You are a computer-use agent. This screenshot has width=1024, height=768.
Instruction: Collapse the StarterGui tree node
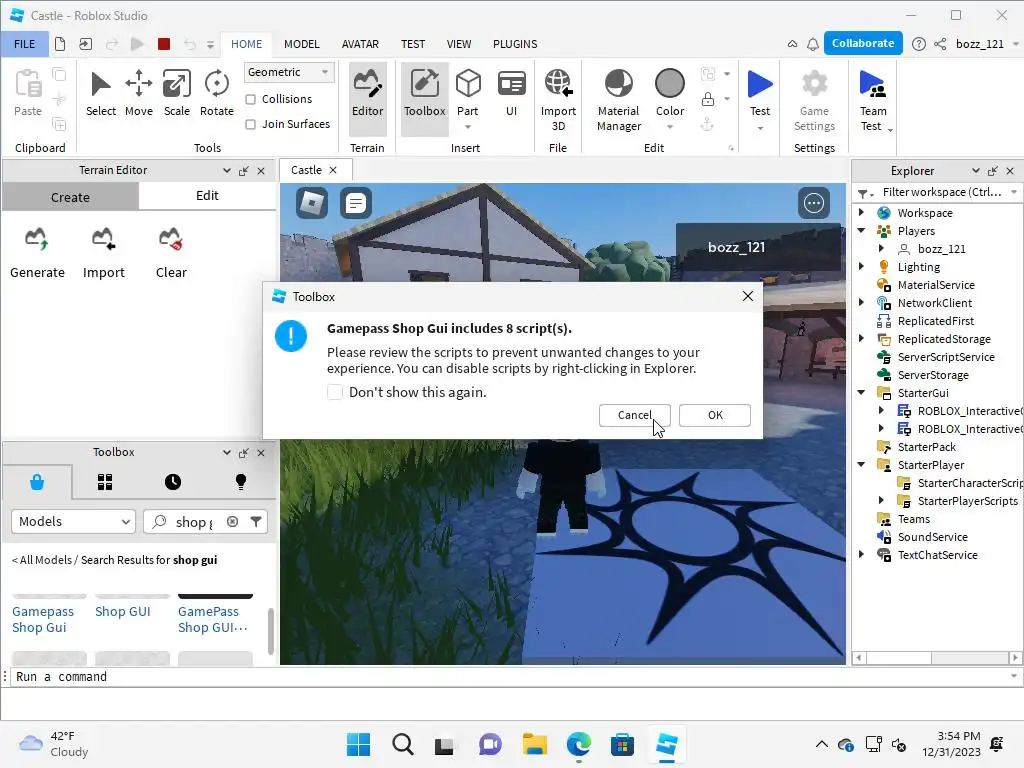click(861, 392)
